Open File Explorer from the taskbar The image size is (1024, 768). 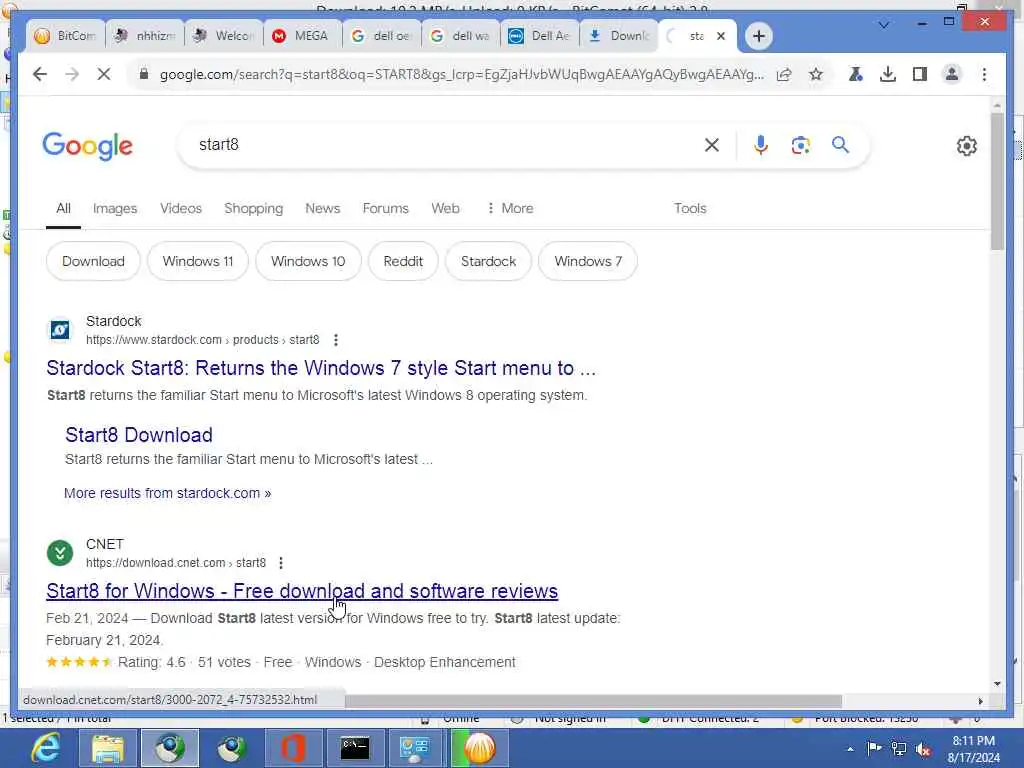[x=108, y=748]
